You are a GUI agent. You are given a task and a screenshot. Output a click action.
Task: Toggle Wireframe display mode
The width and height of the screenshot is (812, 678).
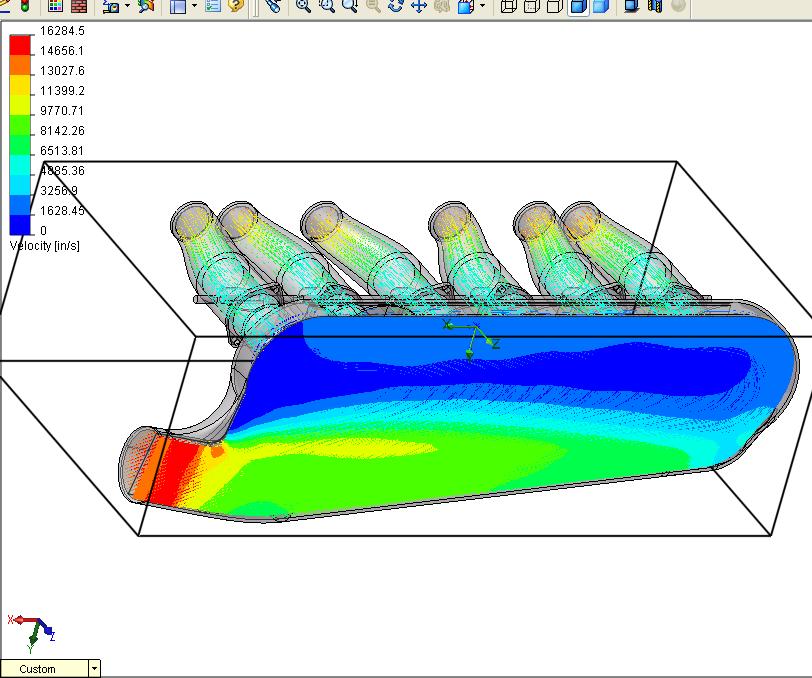(508, 6)
